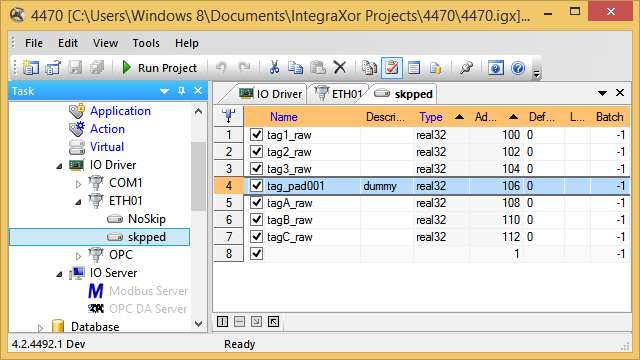Click the green Run Project button
This screenshot has width=640, height=360.
coord(160,68)
